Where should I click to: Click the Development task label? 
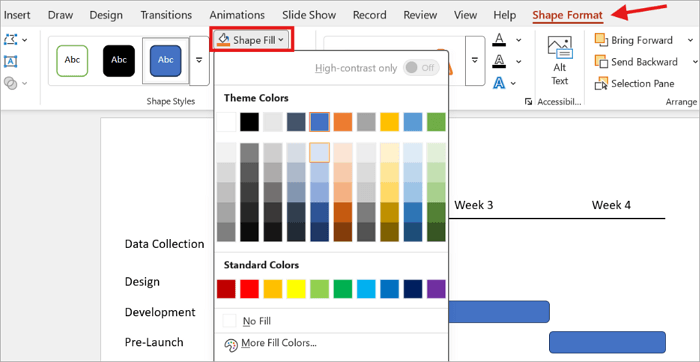160,312
